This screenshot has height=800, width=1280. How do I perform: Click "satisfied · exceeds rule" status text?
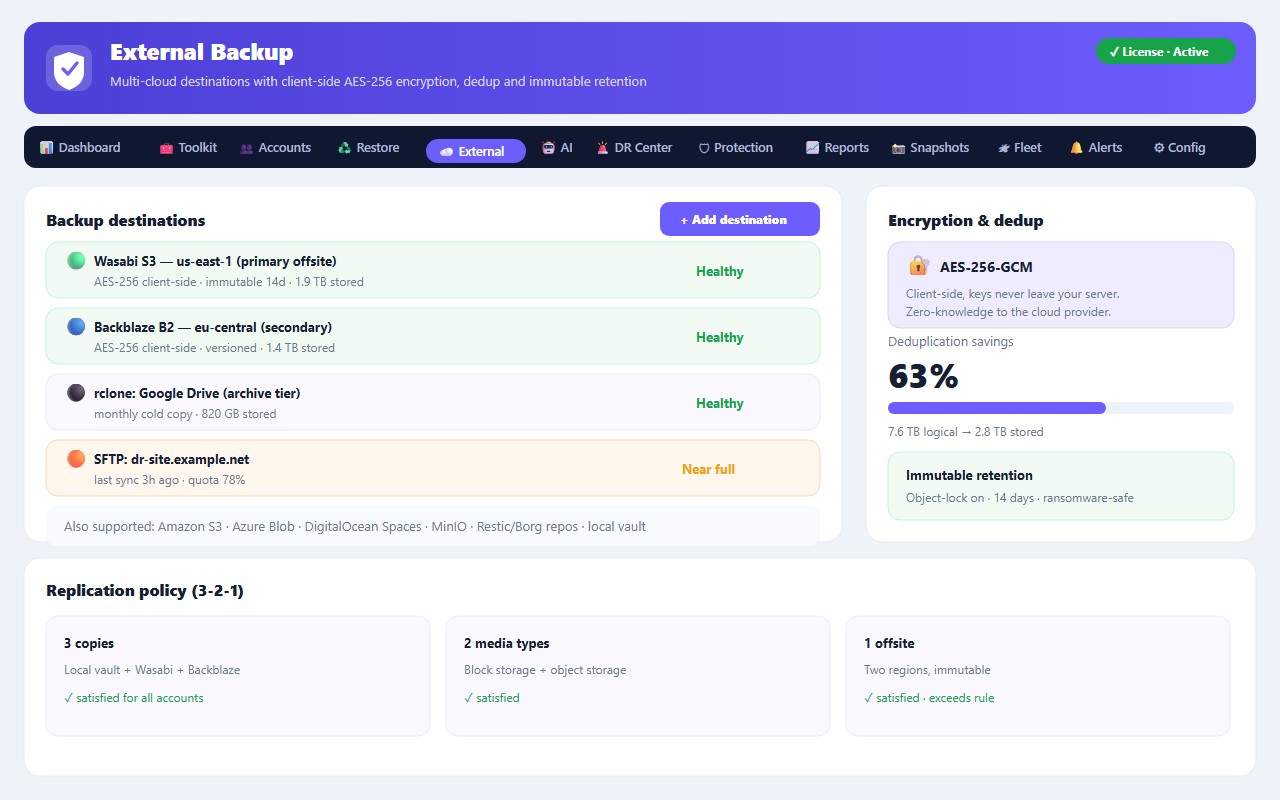point(929,698)
